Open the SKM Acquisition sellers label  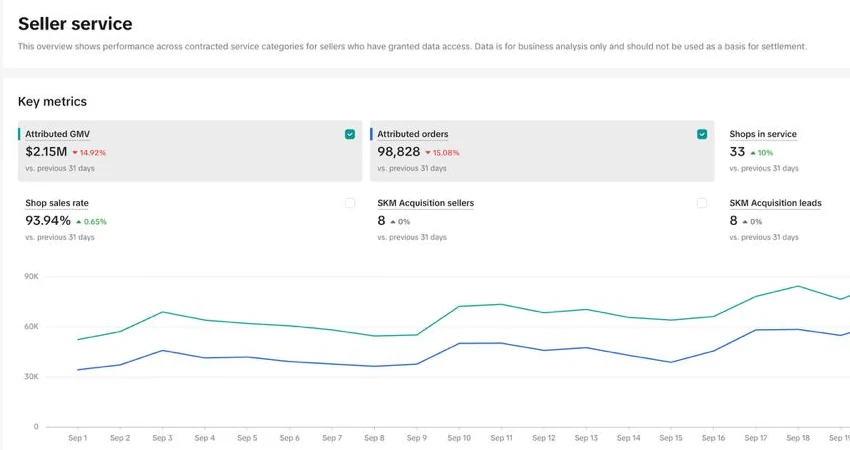click(426, 203)
